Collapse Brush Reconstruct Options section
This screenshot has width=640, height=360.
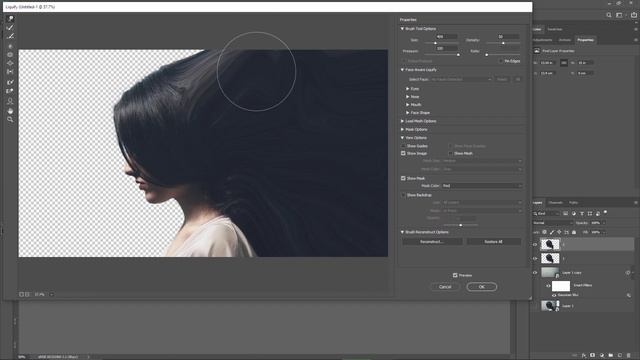(x=402, y=232)
